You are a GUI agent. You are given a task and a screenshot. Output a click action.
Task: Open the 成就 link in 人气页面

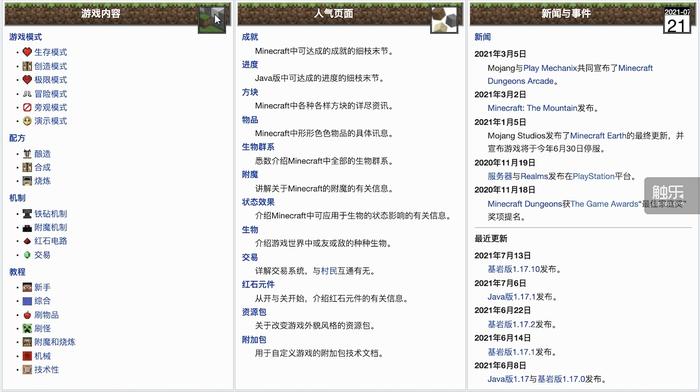pyautogui.click(x=250, y=37)
